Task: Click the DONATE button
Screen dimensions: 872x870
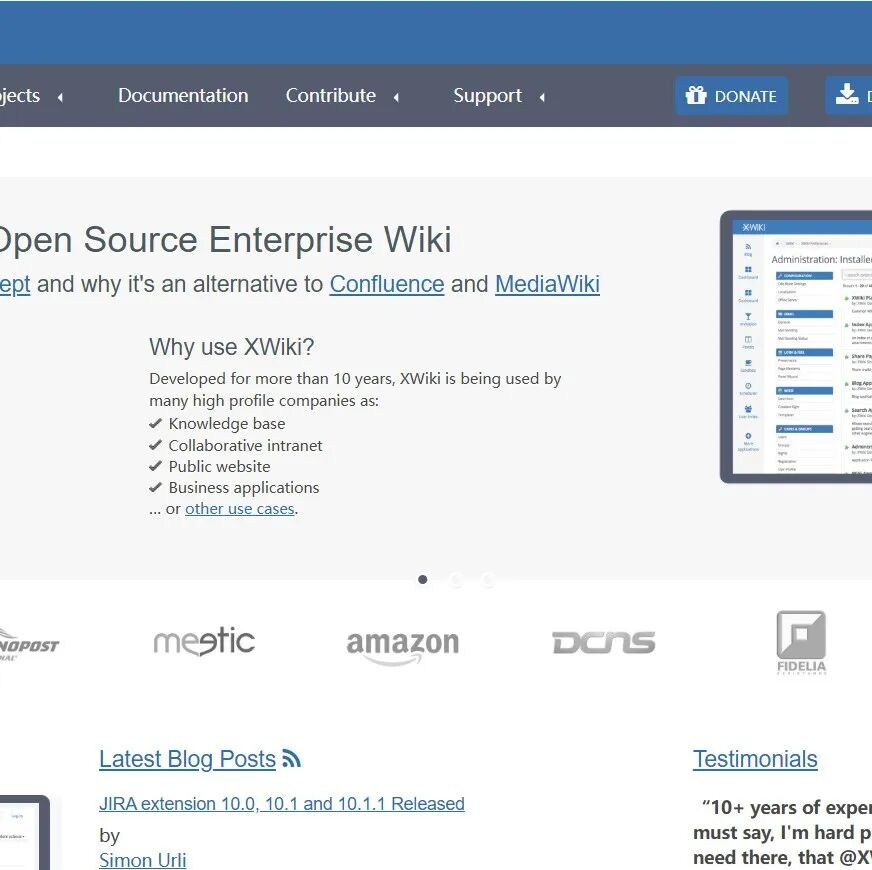Action: pyautogui.click(x=731, y=96)
